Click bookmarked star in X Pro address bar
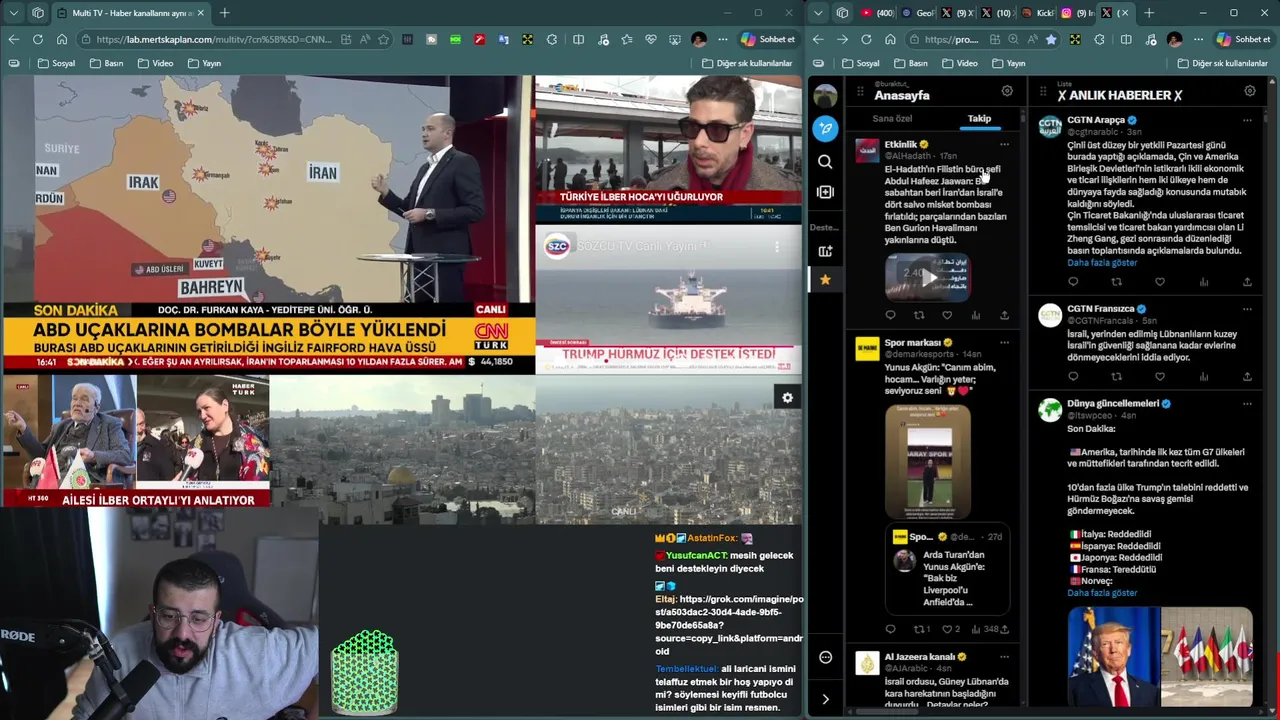The width and height of the screenshot is (1280, 720). pyautogui.click(x=1051, y=39)
